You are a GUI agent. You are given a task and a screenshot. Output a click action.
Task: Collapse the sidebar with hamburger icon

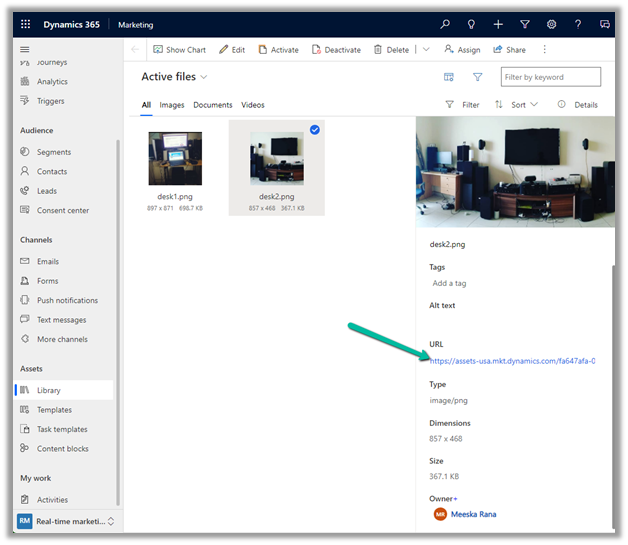pyautogui.click(x=25, y=49)
